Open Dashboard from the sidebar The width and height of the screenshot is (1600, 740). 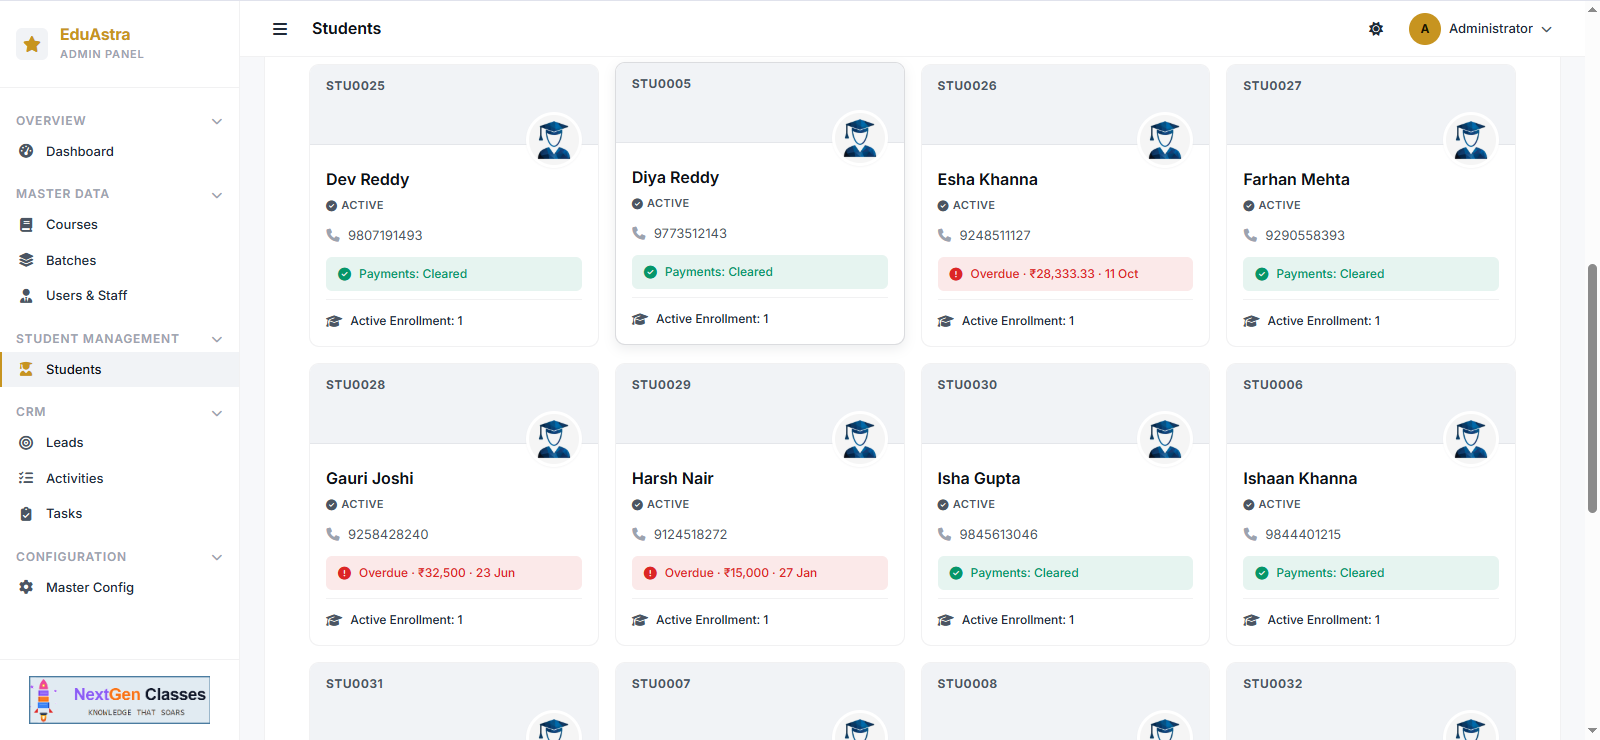tap(119, 152)
